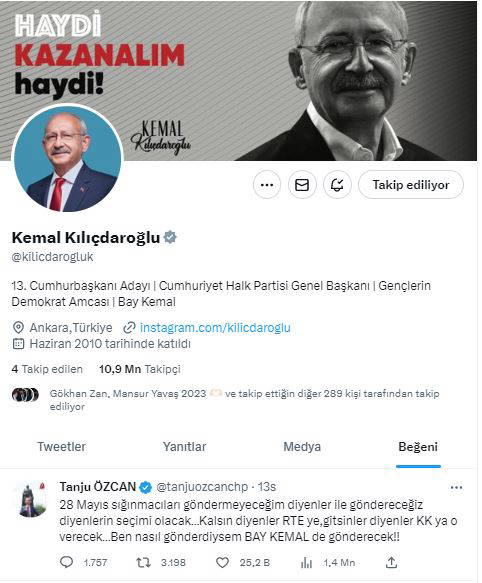The height and width of the screenshot is (583, 482).
Task: Toggle the notification bell icon
Action: (337, 184)
